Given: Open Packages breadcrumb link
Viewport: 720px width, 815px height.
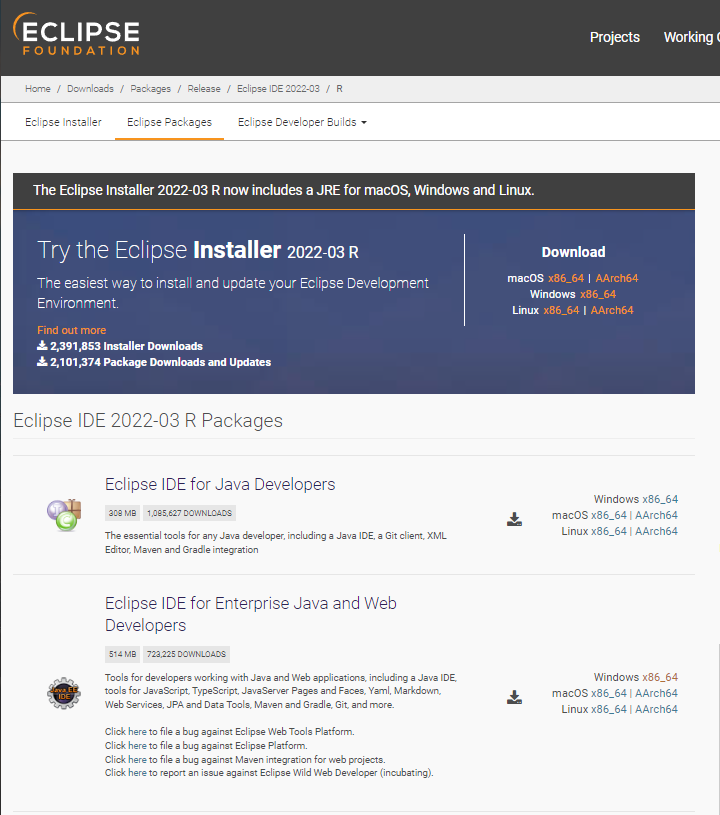Looking at the screenshot, I should (x=151, y=89).
